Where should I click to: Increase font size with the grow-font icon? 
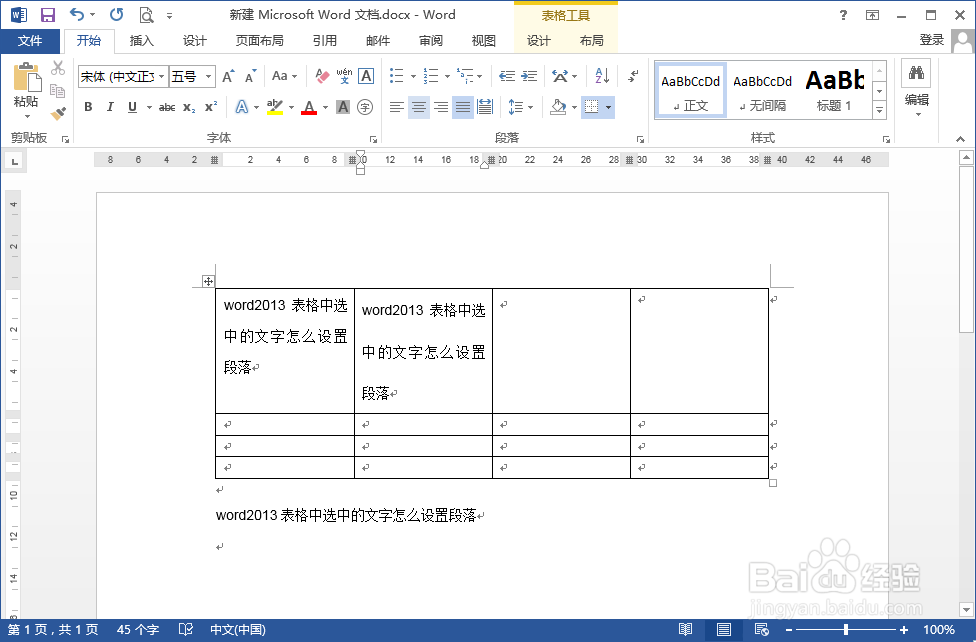point(228,77)
